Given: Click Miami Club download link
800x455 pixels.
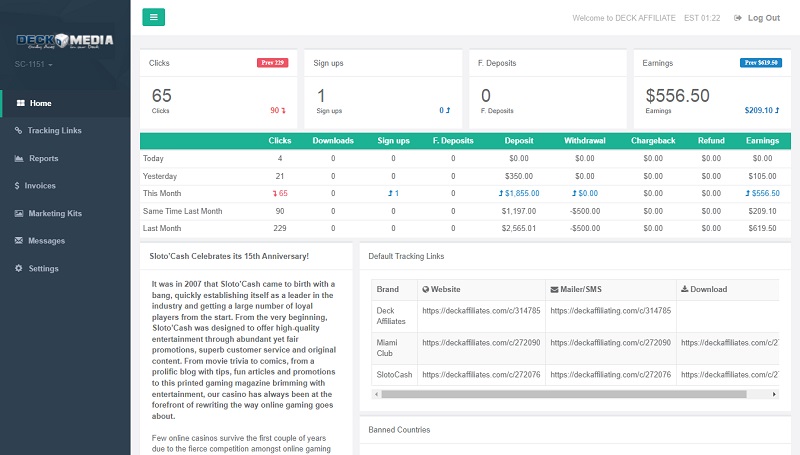Looking at the screenshot, I should point(730,343).
